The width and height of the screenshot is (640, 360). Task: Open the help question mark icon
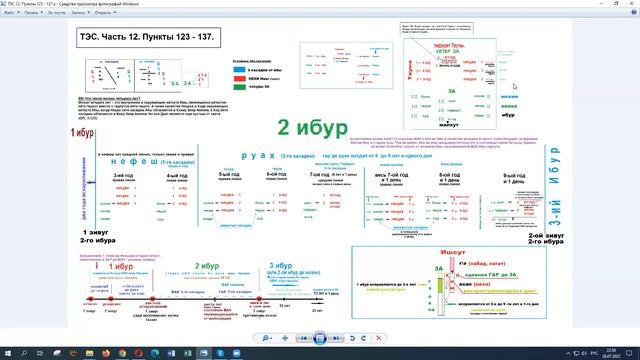point(633,12)
